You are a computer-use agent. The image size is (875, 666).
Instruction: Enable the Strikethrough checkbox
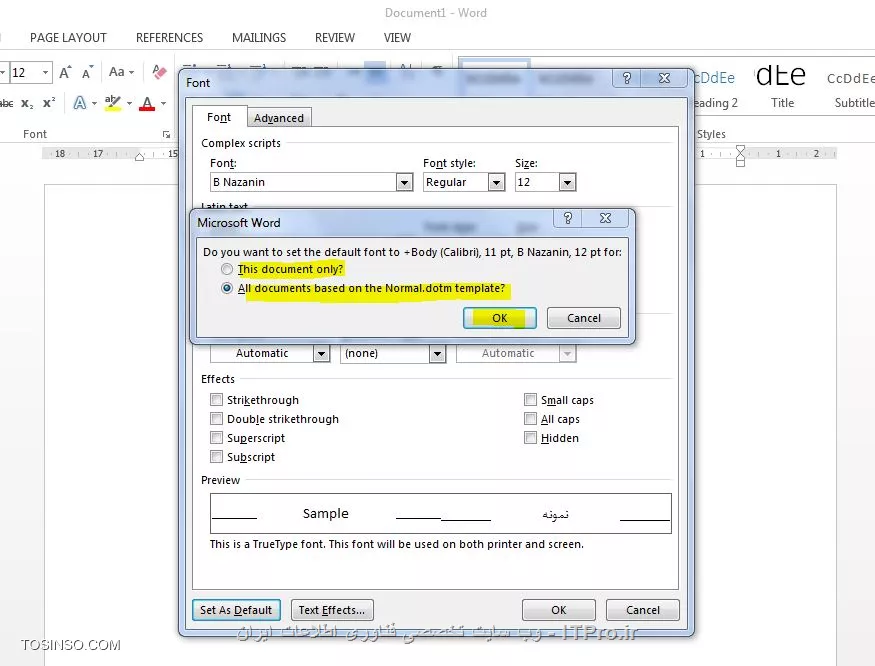217,400
